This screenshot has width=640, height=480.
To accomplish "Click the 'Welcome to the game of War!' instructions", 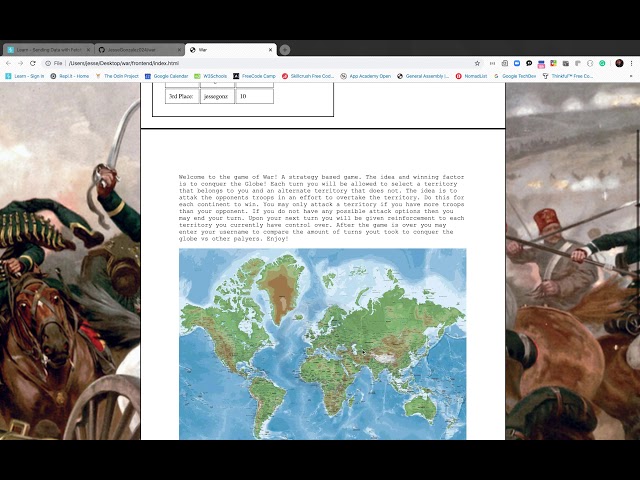I will click(322, 208).
